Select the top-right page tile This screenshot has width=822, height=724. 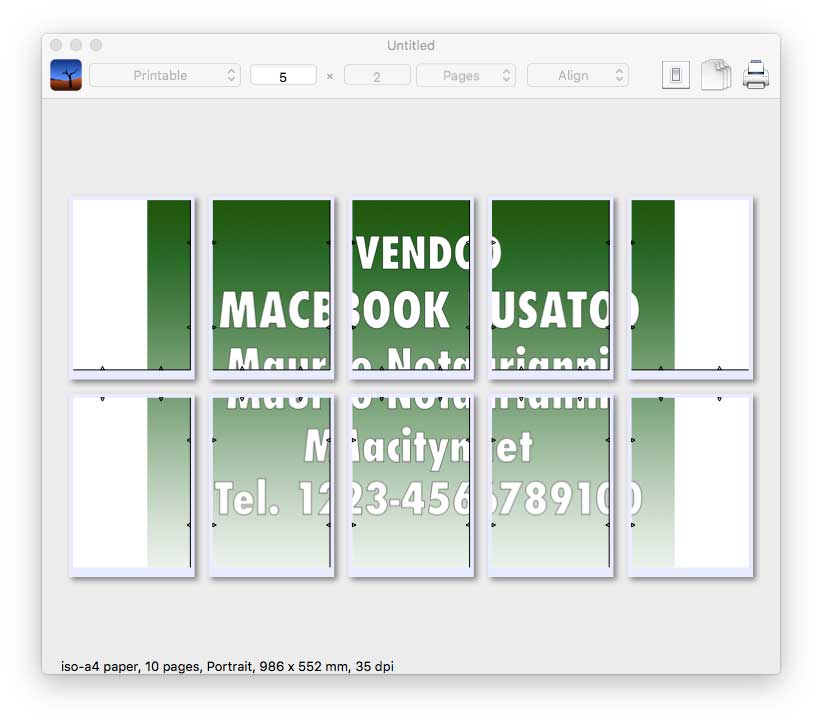click(x=690, y=287)
